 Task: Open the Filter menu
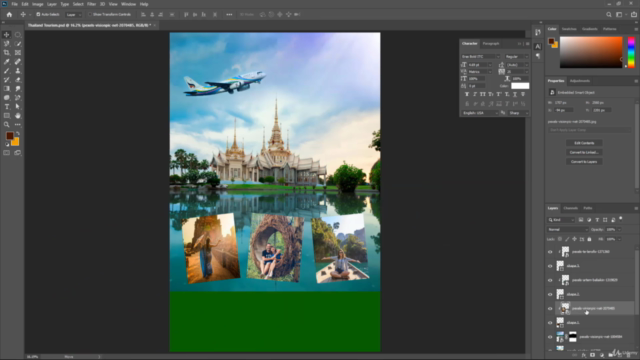[91, 4]
